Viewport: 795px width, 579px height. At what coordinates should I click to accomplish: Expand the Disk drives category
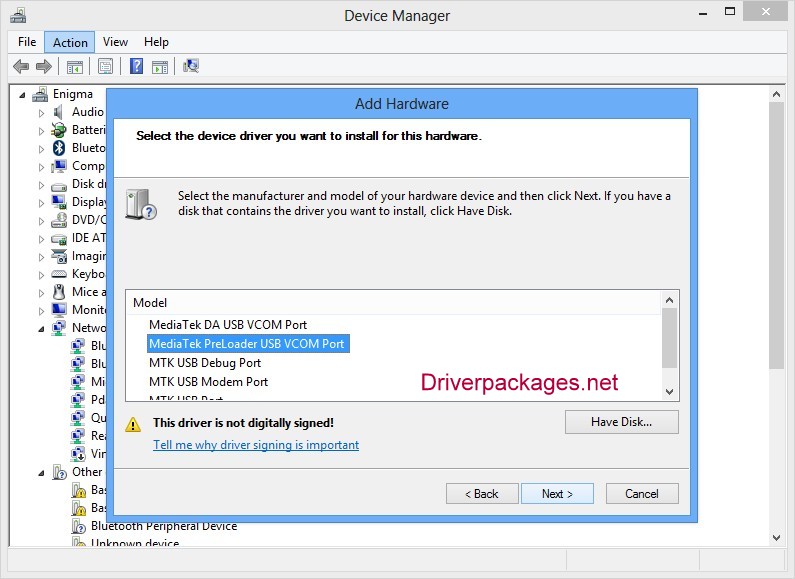point(42,185)
